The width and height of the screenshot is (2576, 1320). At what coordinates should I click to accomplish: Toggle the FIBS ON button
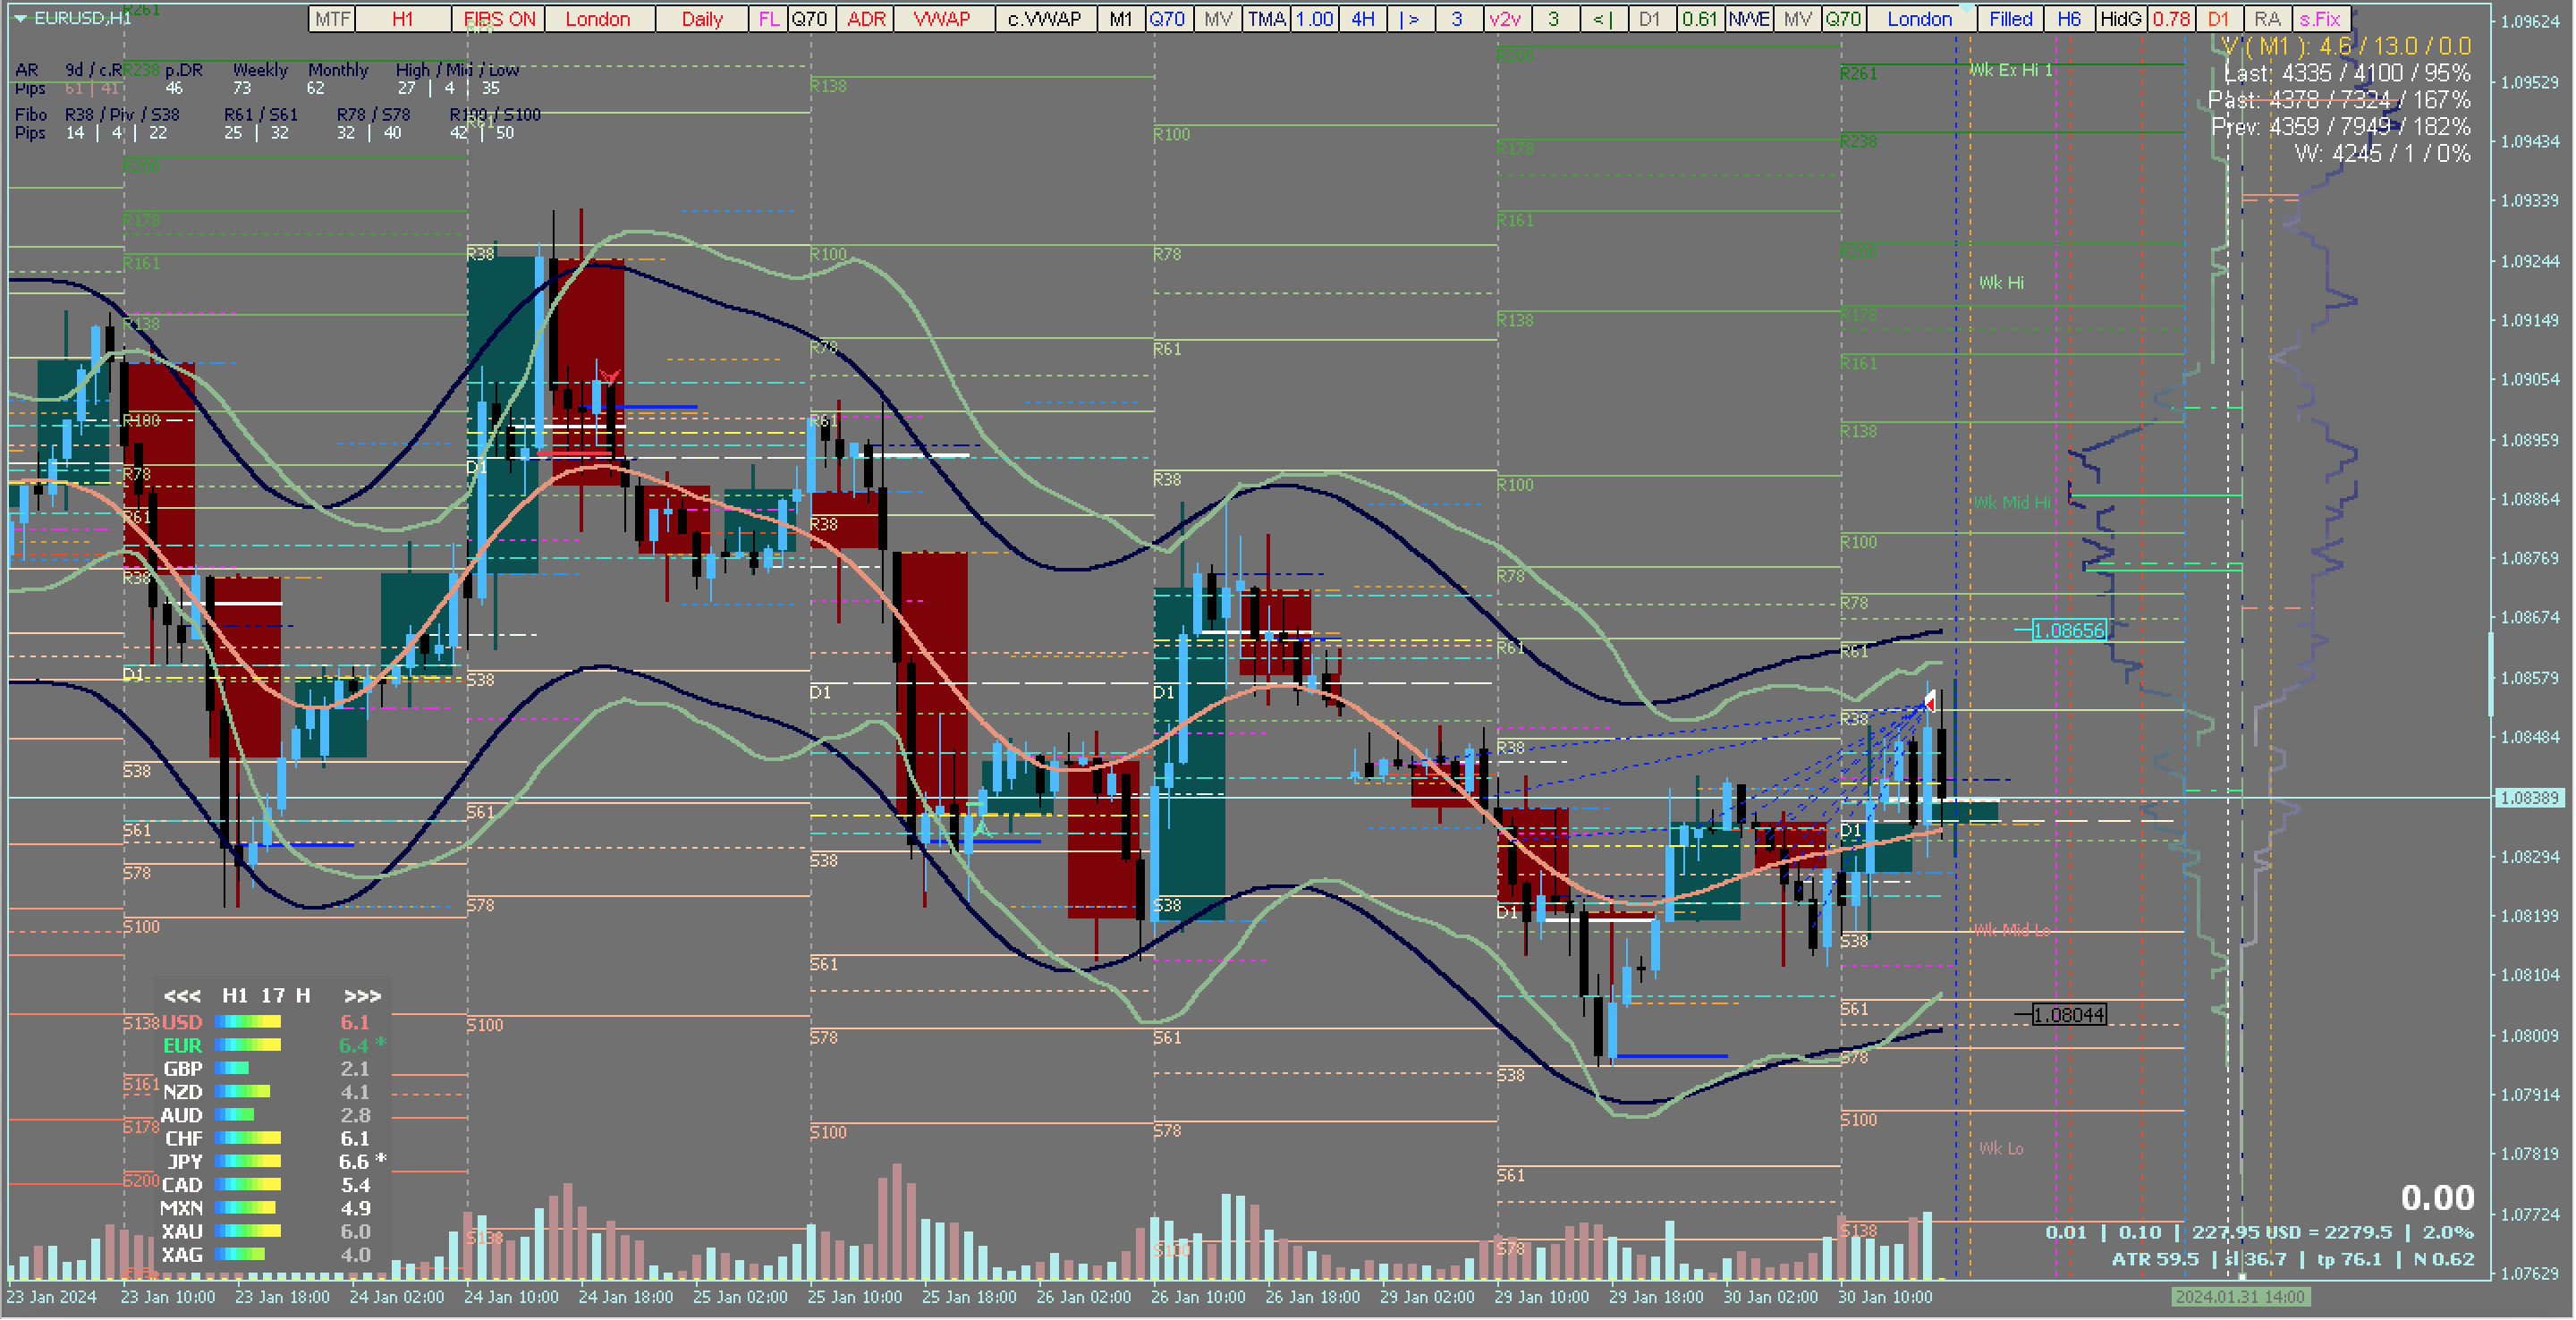point(499,18)
